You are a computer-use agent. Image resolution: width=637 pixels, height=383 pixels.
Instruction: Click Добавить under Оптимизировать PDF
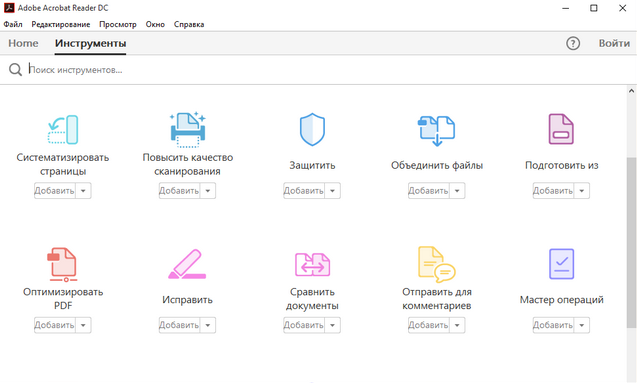pyautogui.click(x=54, y=325)
